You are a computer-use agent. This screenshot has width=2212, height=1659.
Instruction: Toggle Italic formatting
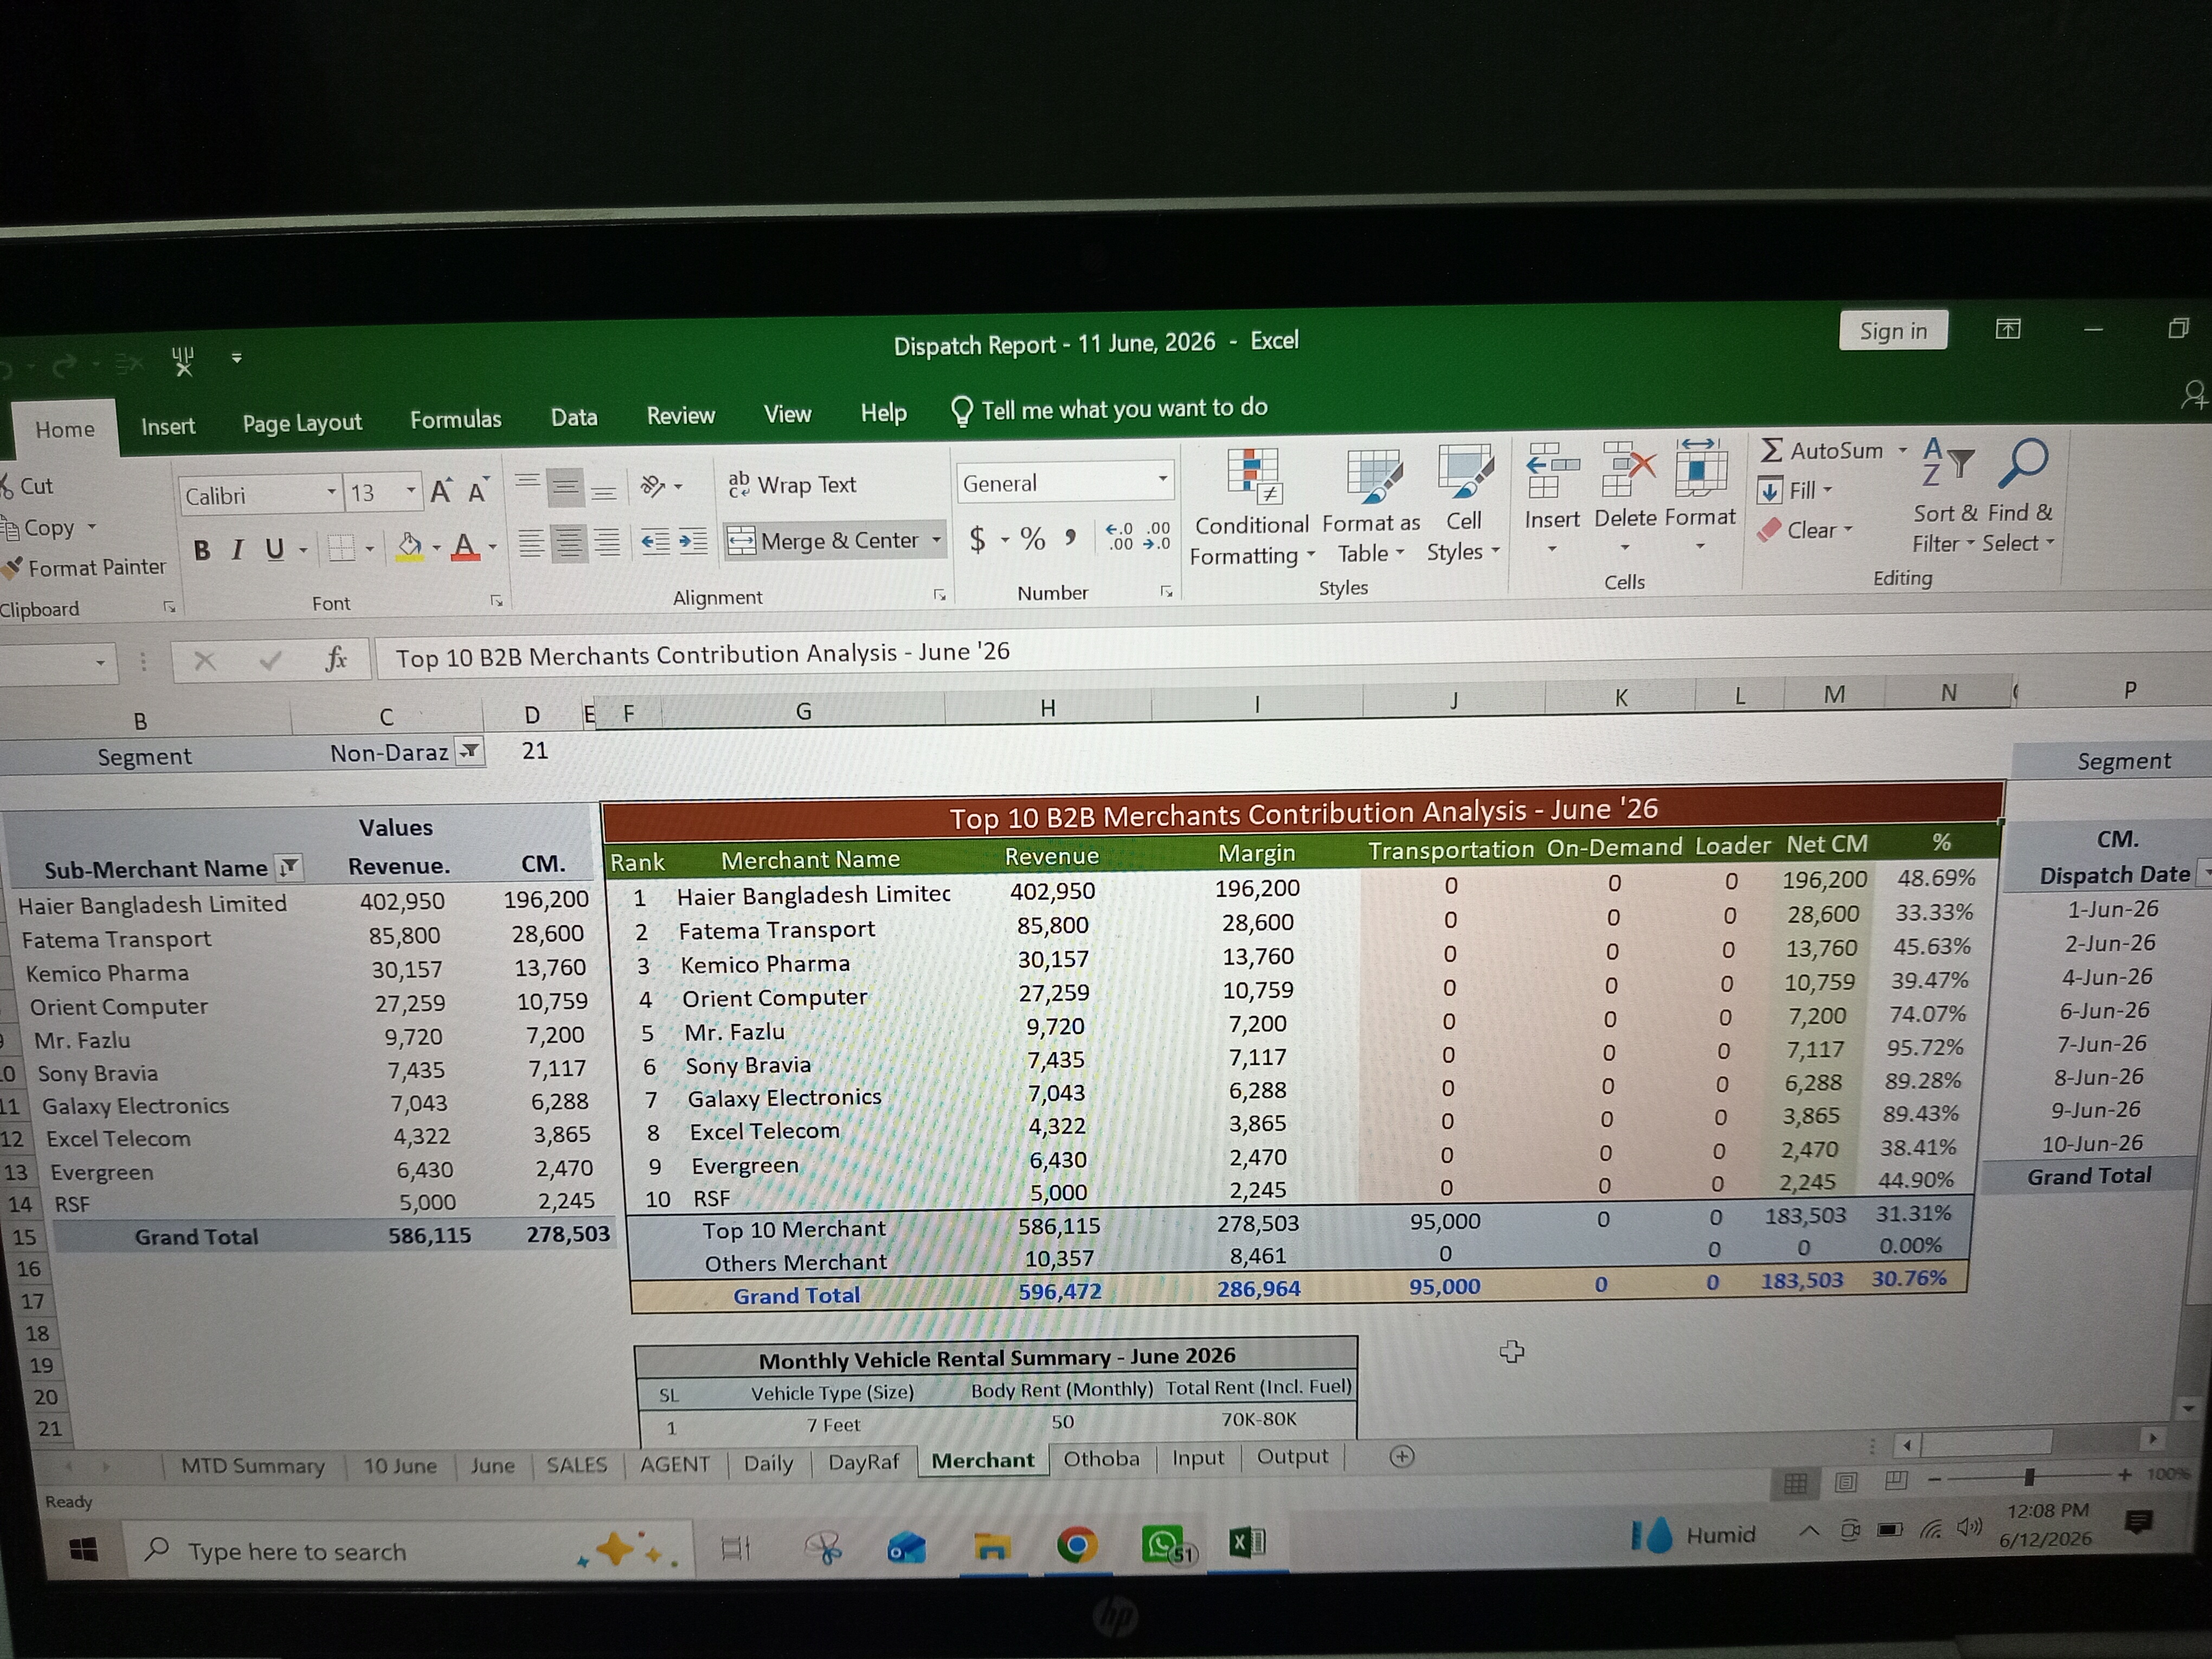point(238,550)
